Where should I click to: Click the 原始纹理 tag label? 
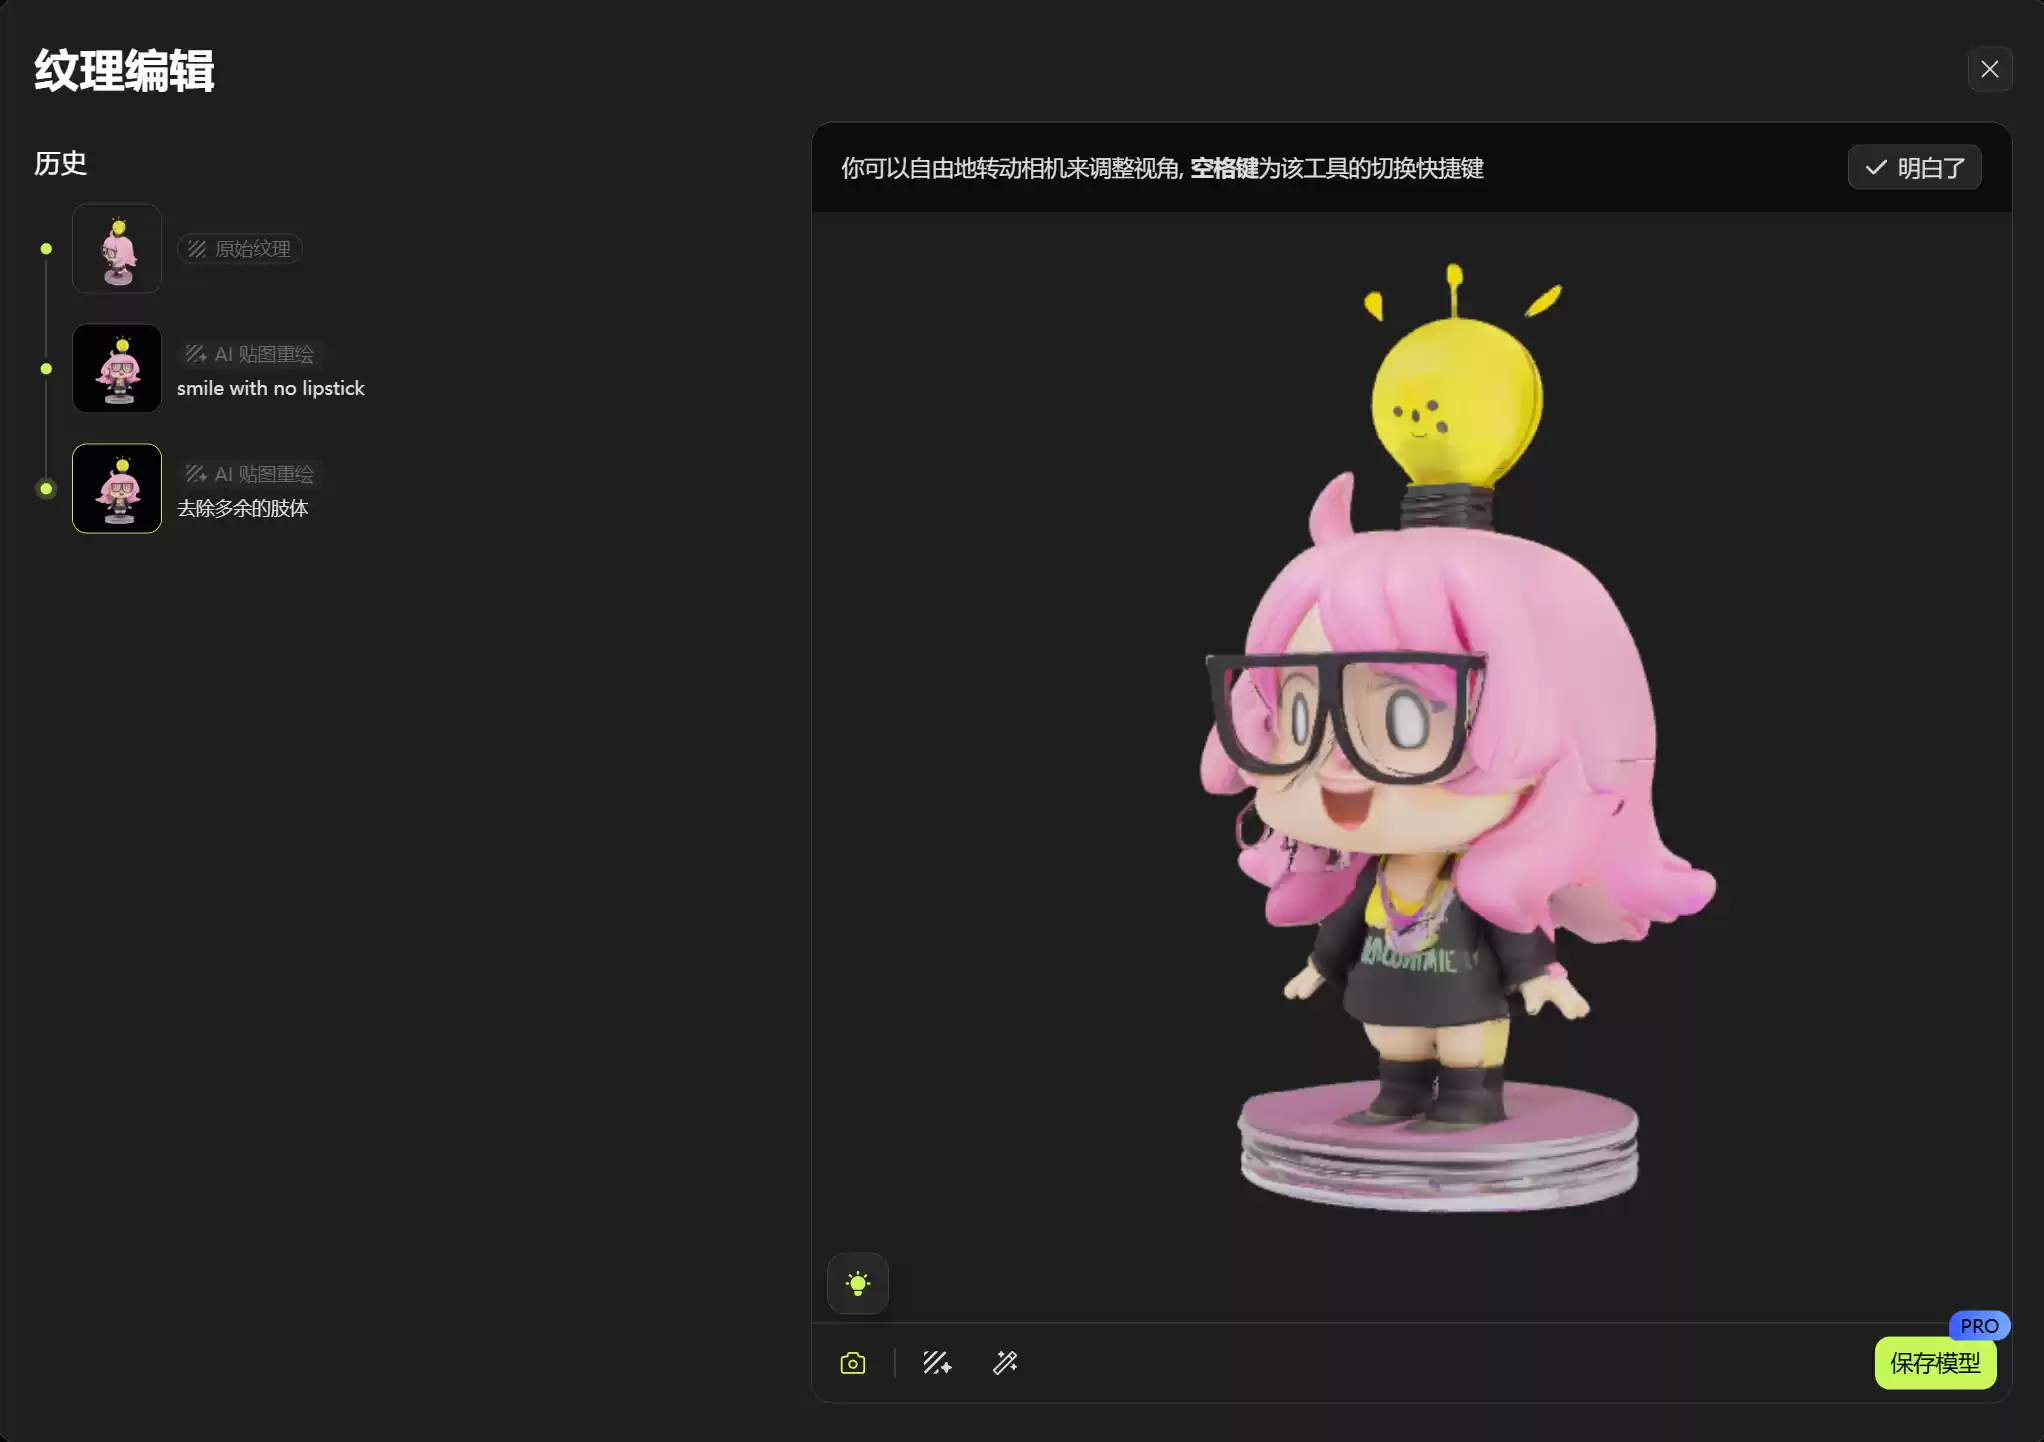pos(240,248)
